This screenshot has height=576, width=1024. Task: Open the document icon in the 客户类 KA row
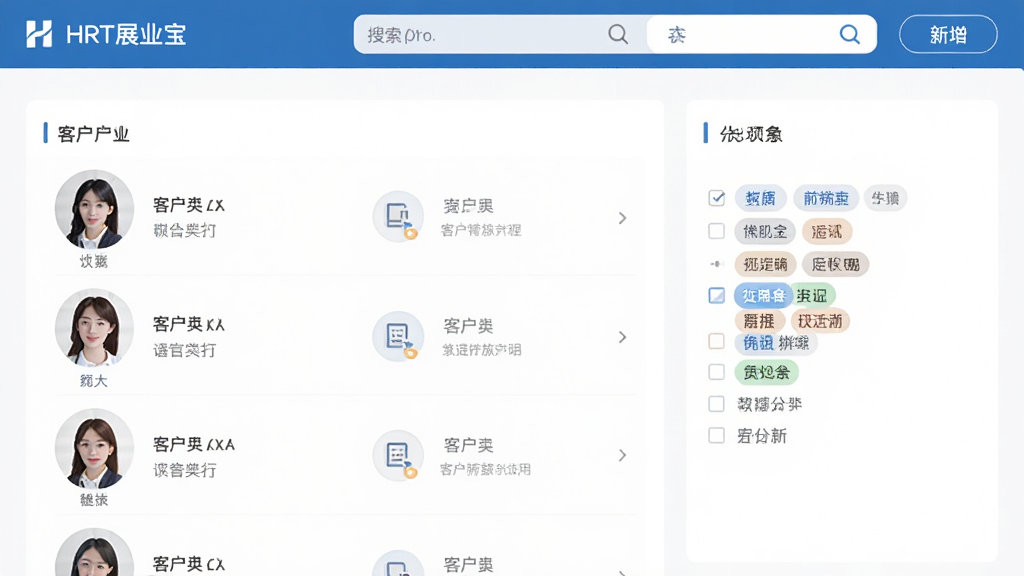click(x=398, y=336)
